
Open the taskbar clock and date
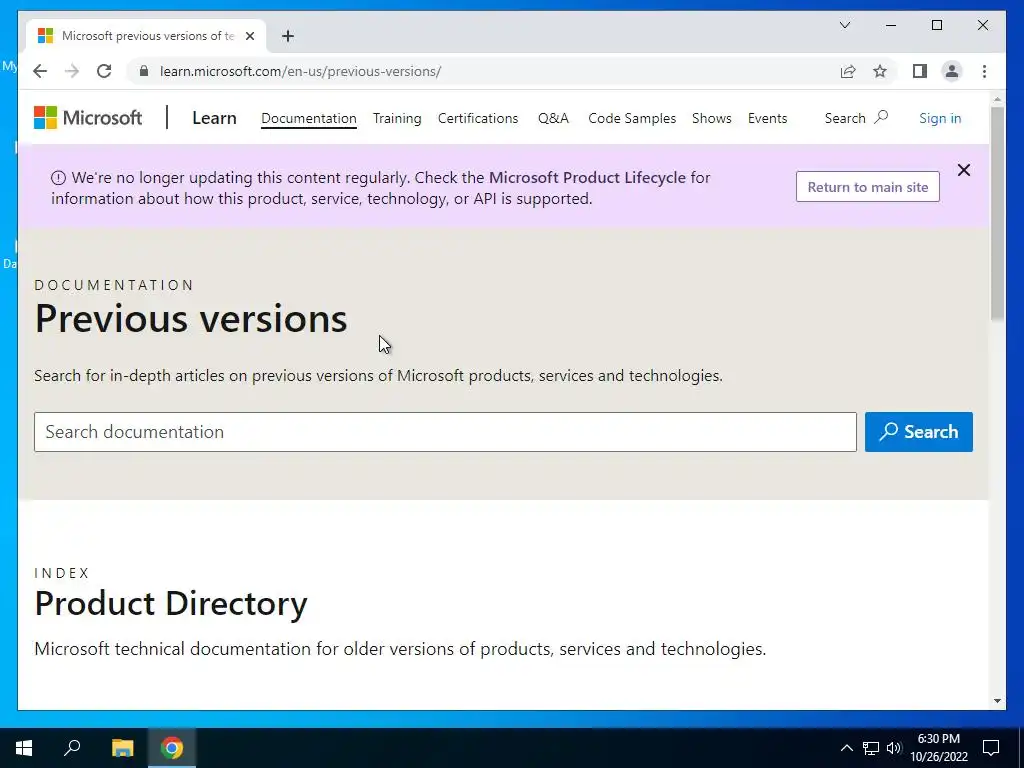[x=938, y=748]
